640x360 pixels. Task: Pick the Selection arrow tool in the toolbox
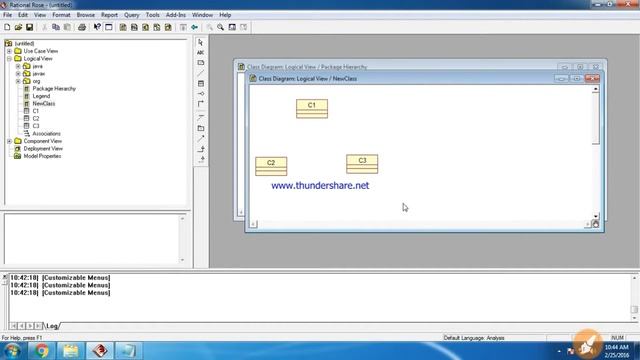coord(200,42)
